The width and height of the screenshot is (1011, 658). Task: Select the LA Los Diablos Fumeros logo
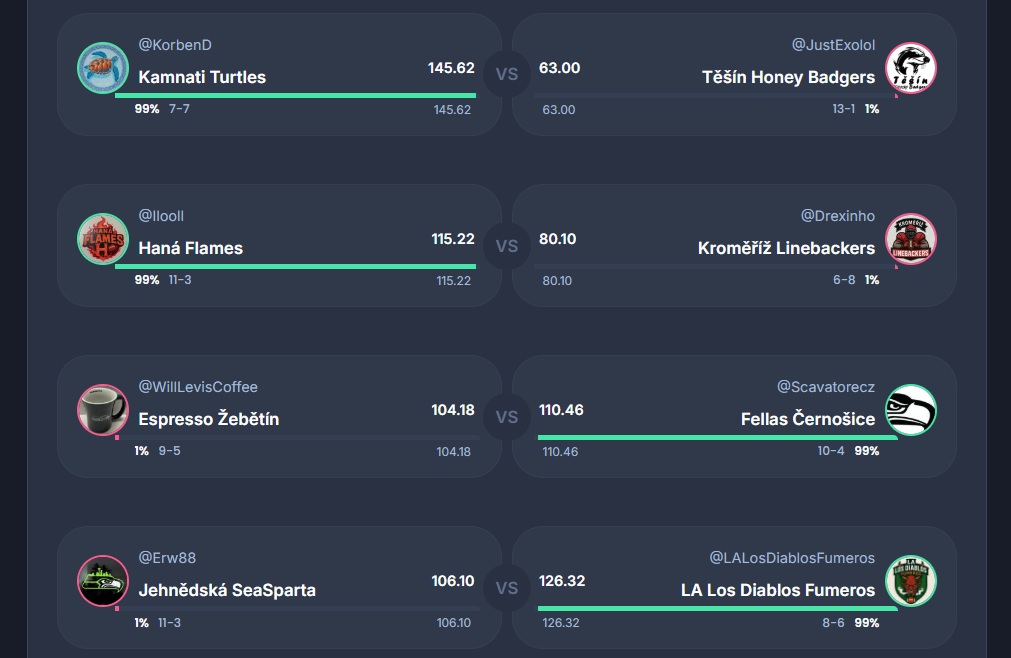click(911, 581)
